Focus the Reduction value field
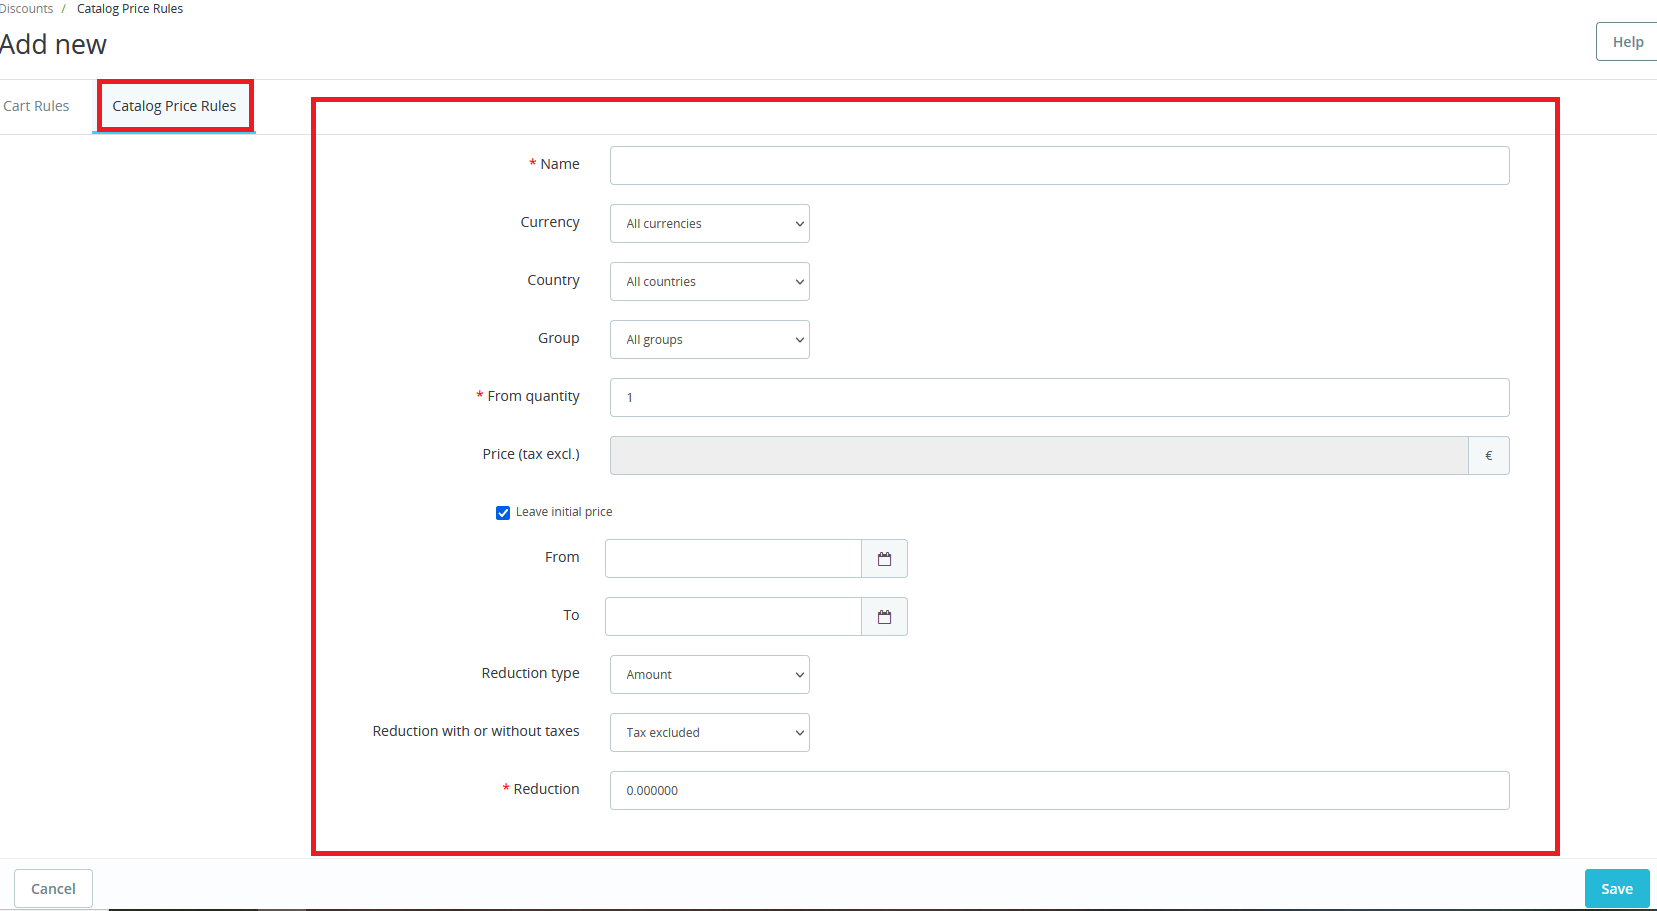1657x911 pixels. point(1059,791)
